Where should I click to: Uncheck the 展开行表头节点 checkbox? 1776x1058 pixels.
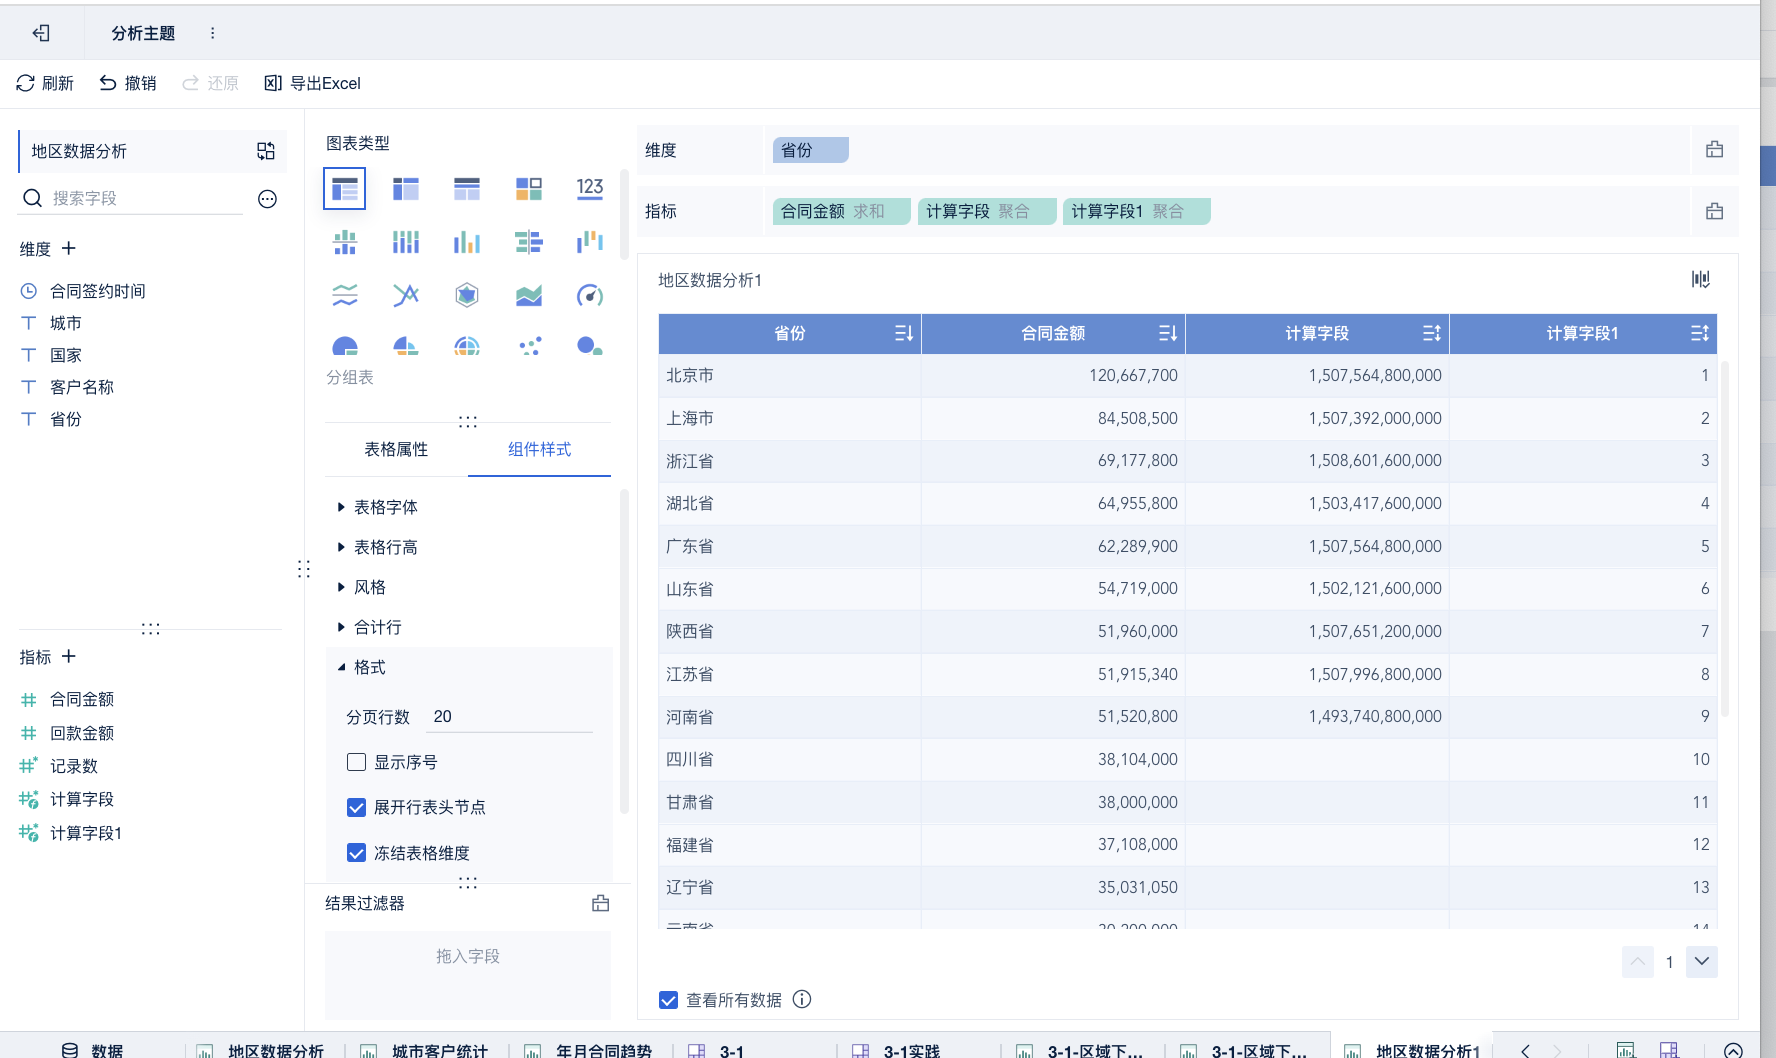pos(356,807)
